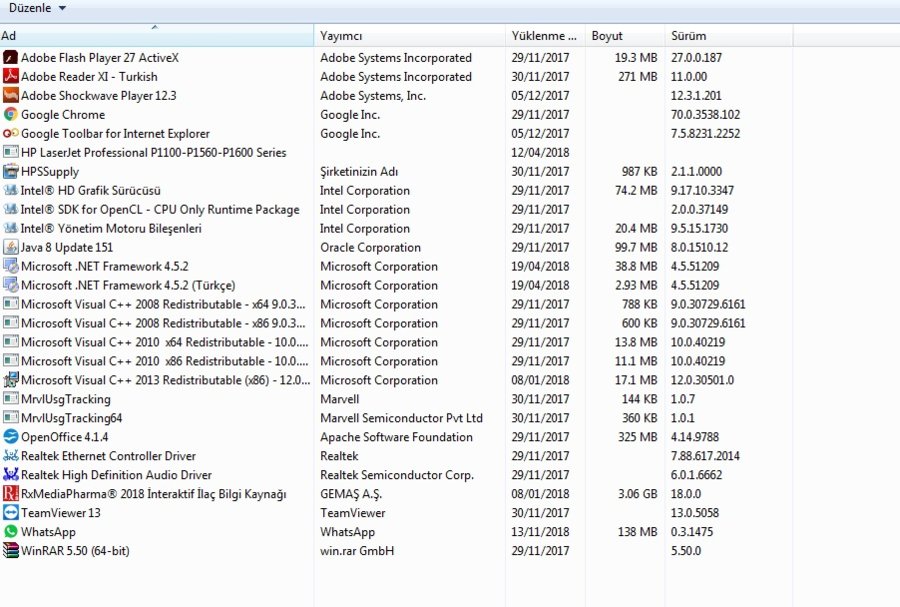This screenshot has width=900, height=607.
Task: Click the Adobe Reader XI icon
Action: point(10,76)
